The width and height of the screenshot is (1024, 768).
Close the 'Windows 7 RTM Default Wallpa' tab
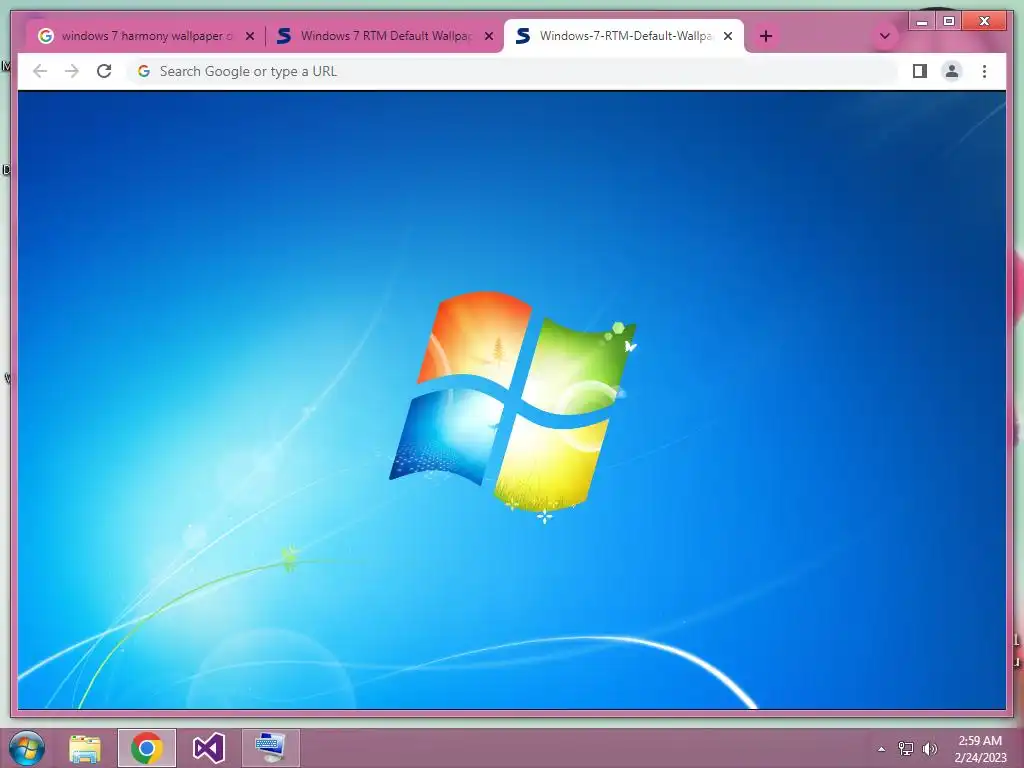point(488,37)
